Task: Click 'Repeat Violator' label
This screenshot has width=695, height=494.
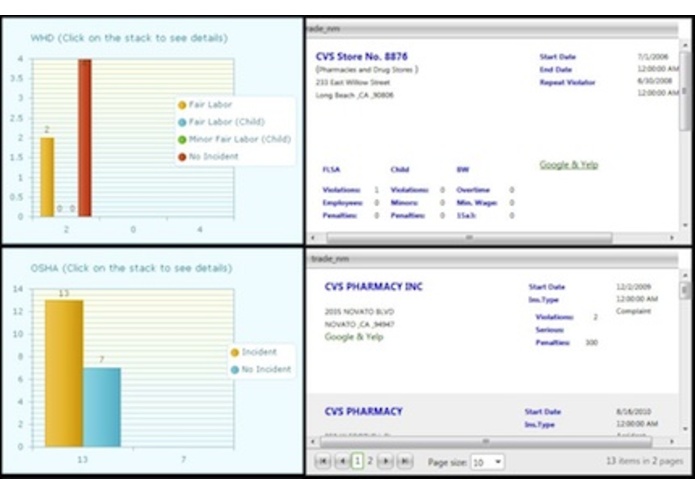Action: click(567, 82)
